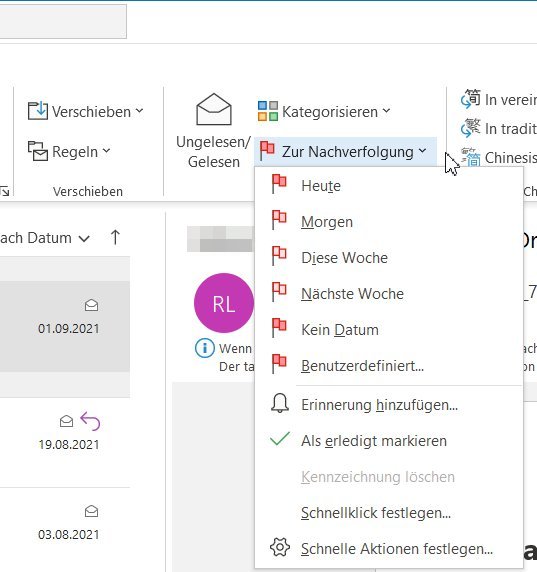
Task: Choose Heute in the follow-up menu
Action: click(x=389, y=185)
